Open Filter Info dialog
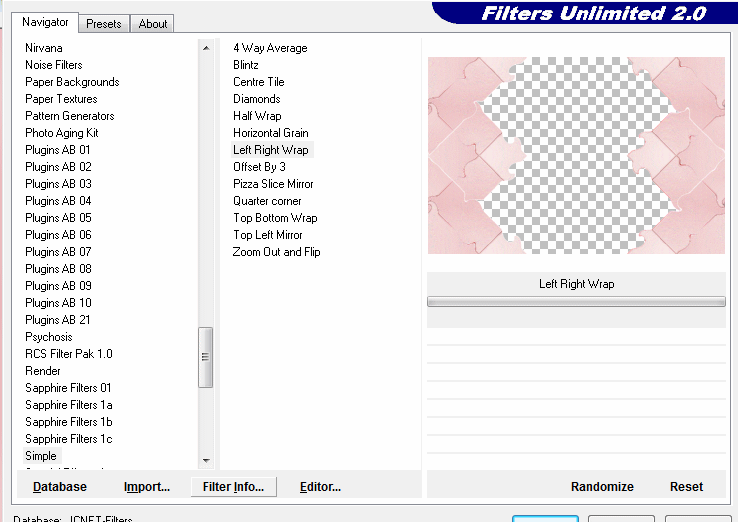 pos(233,487)
